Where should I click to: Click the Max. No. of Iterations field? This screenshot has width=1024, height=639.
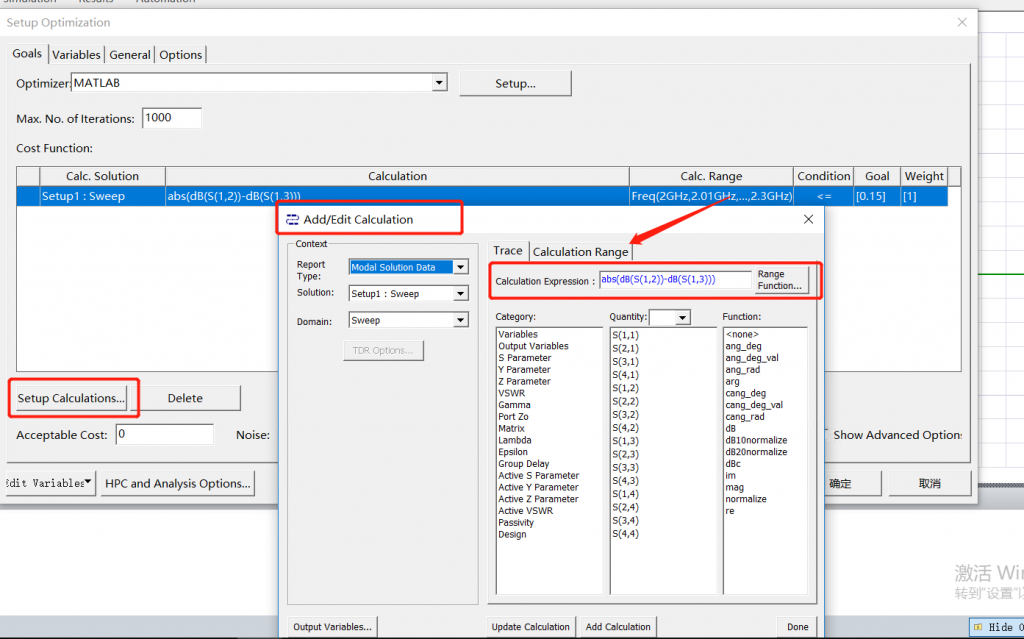(x=171, y=118)
